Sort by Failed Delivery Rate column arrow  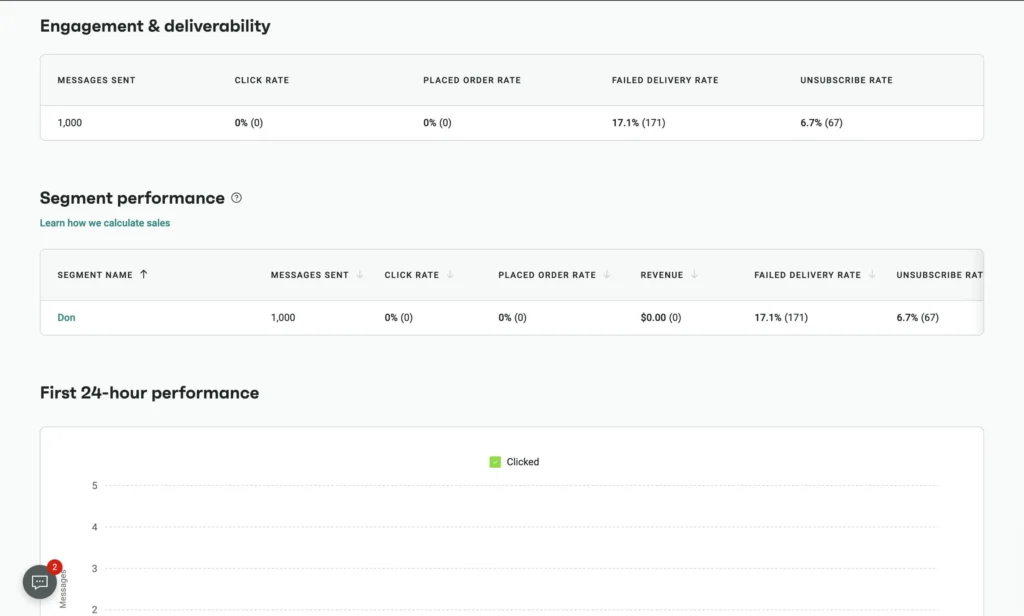pyautogui.click(x=872, y=274)
